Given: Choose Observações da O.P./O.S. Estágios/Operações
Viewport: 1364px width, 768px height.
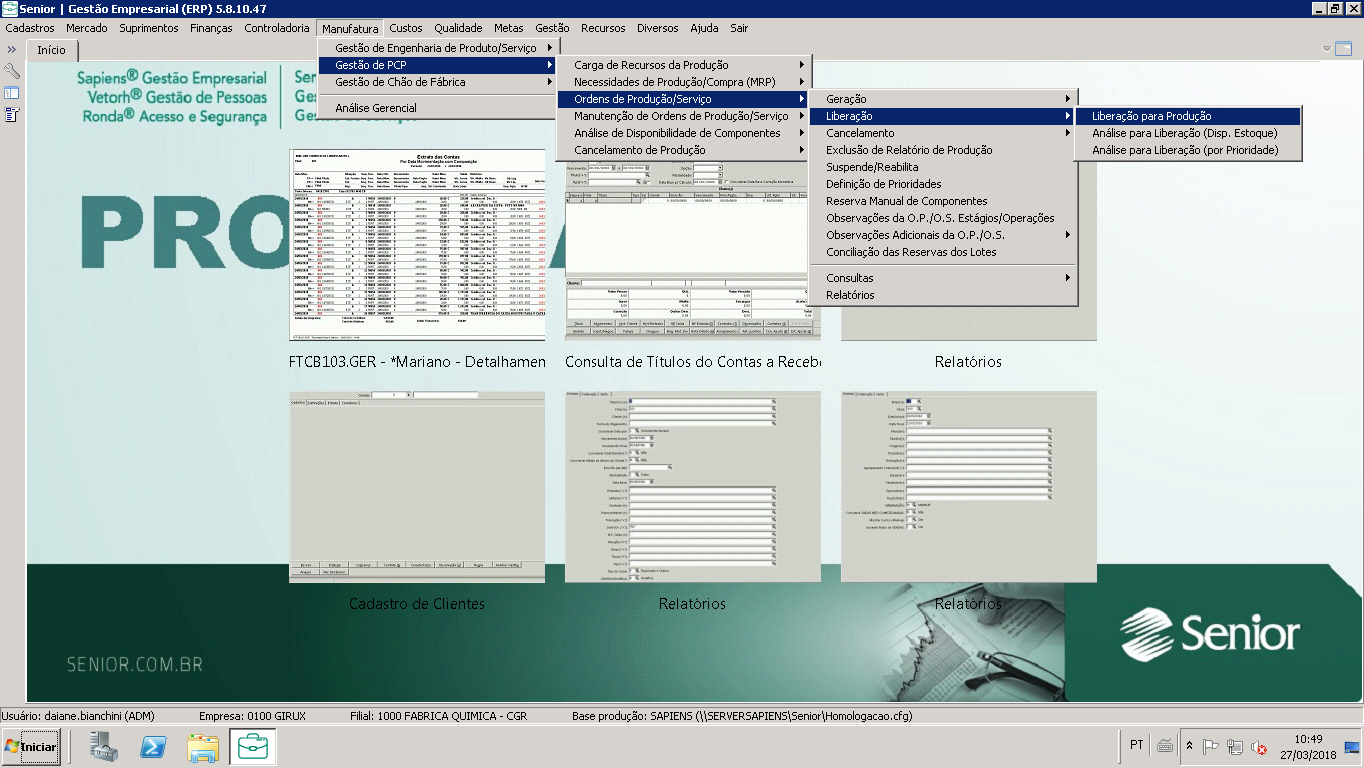Looking at the screenshot, I should coord(943,218).
